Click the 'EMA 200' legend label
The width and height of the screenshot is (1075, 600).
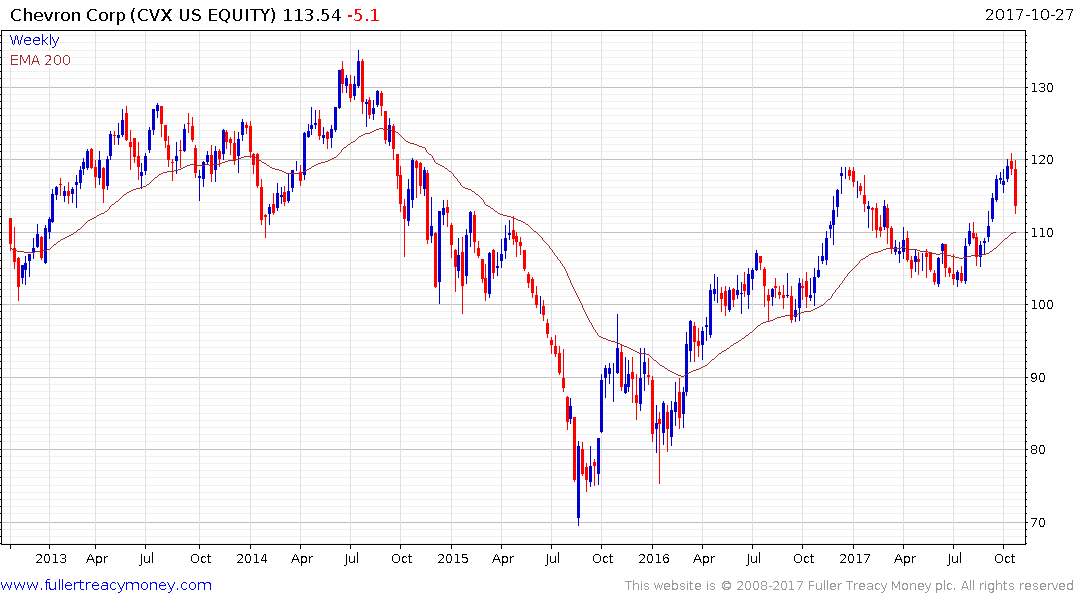pos(40,60)
